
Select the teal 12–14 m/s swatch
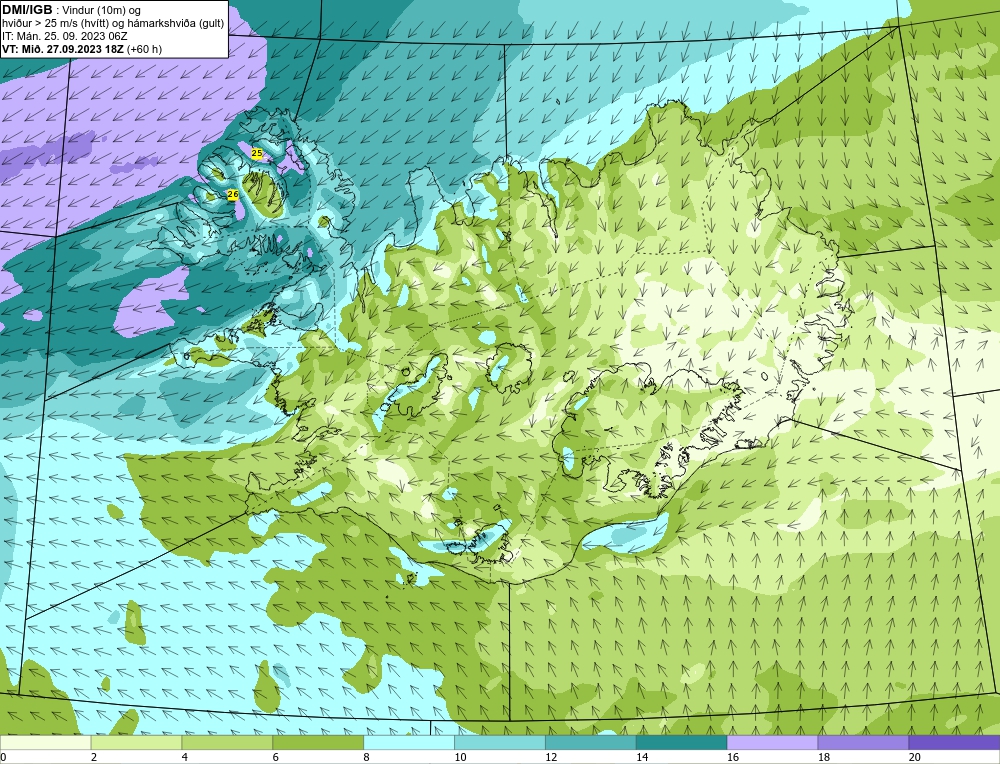[x=591, y=742]
